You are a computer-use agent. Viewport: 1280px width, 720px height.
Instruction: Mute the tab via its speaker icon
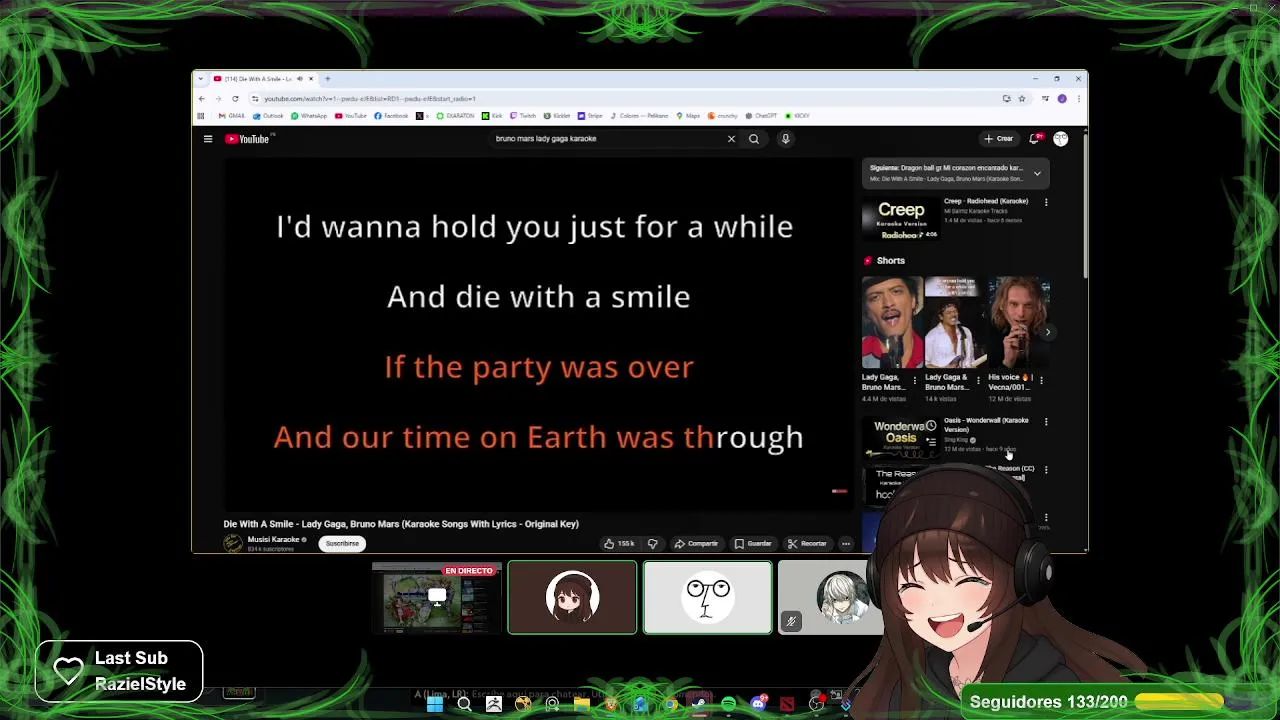[x=299, y=79]
